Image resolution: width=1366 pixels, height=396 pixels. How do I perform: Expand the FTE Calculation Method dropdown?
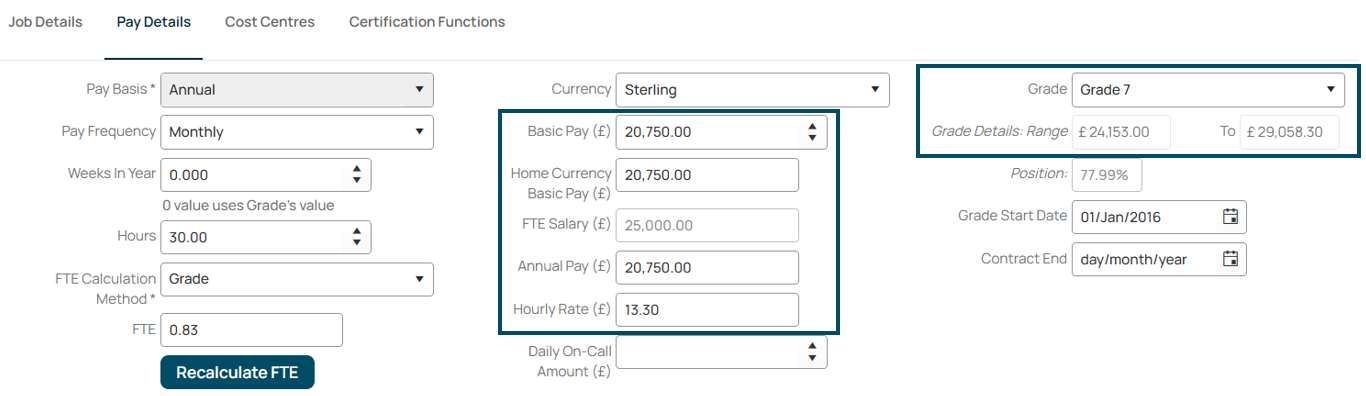tap(297, 279)
